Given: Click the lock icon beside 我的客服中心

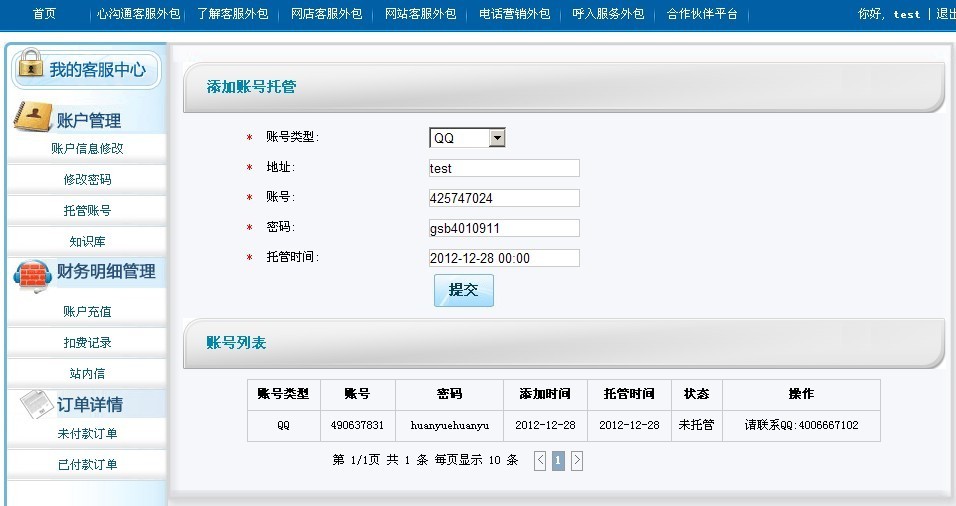Looking at the screenshot, I should pos(31,67).
